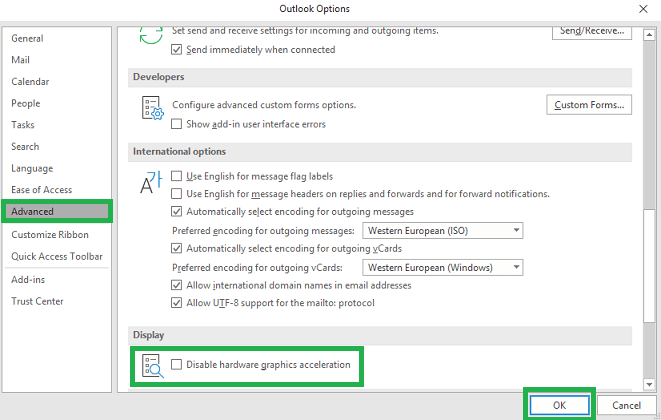Open Add-ins category

click(x=57, y=280)
